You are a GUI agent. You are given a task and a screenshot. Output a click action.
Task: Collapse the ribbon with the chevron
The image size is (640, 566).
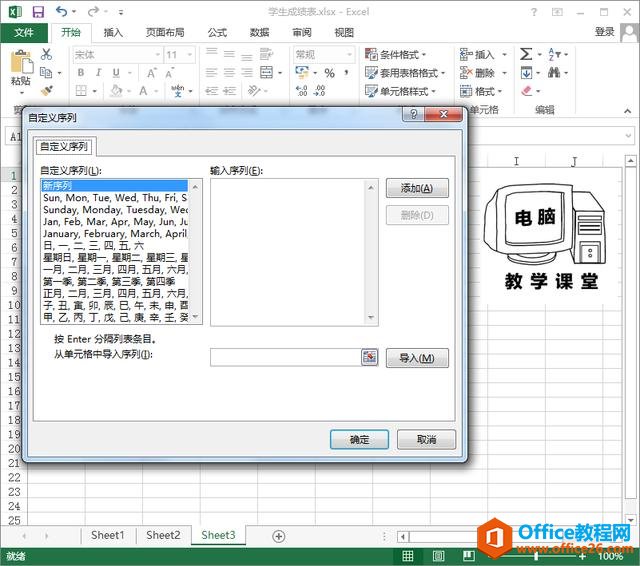pyautogui.click(x=627, y=111)
